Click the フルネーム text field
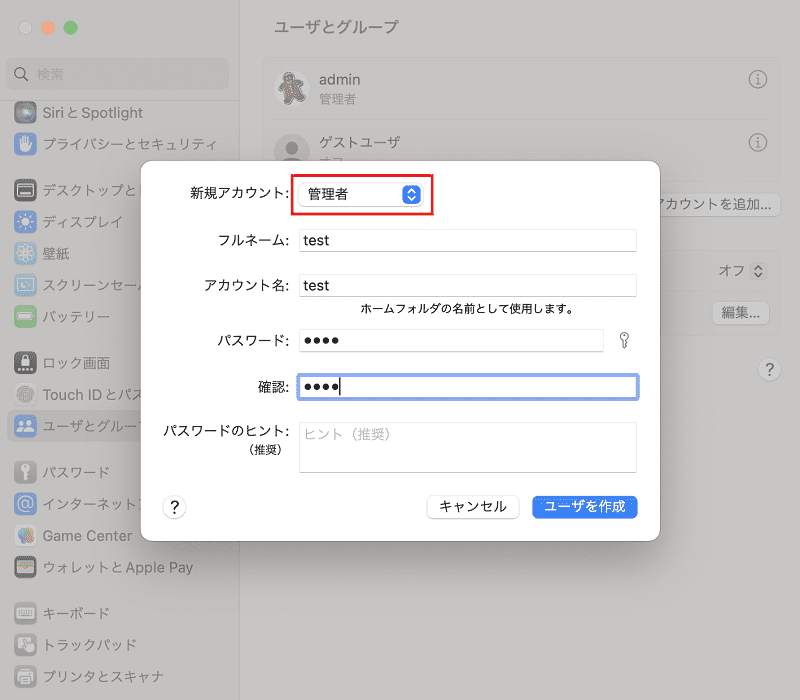800x700 pixels. coord(467,240)
